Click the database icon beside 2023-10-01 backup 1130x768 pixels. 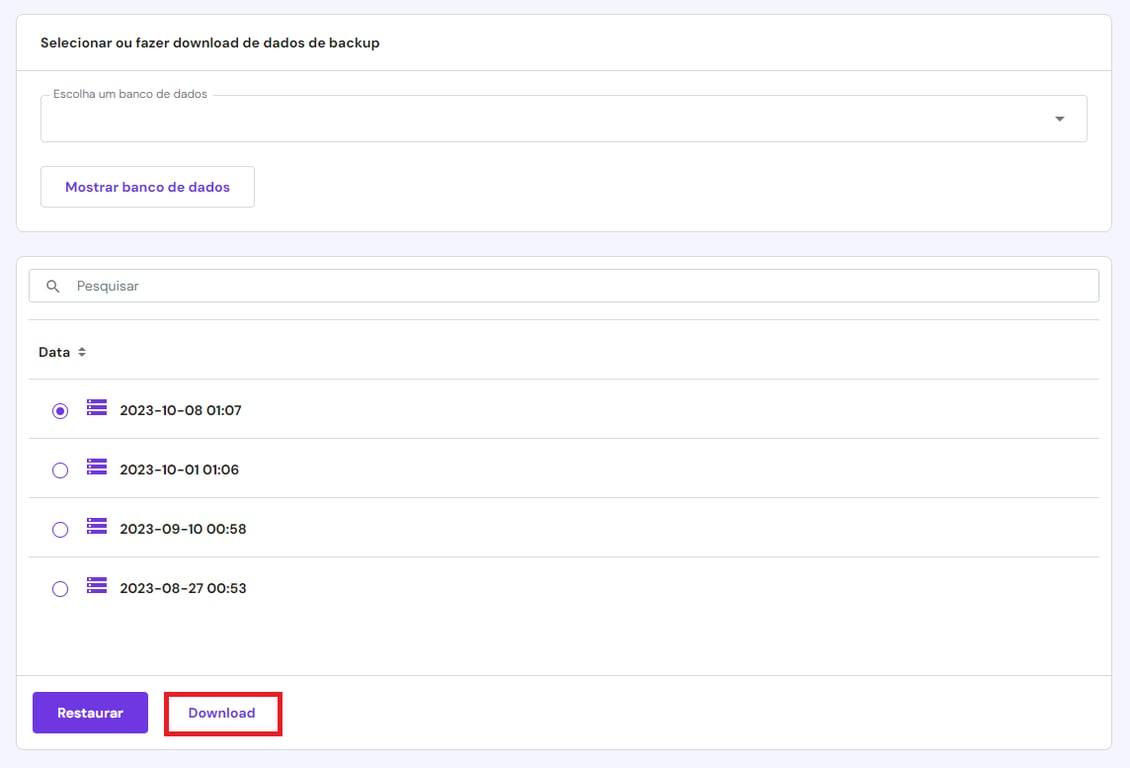tap(95, 468)
